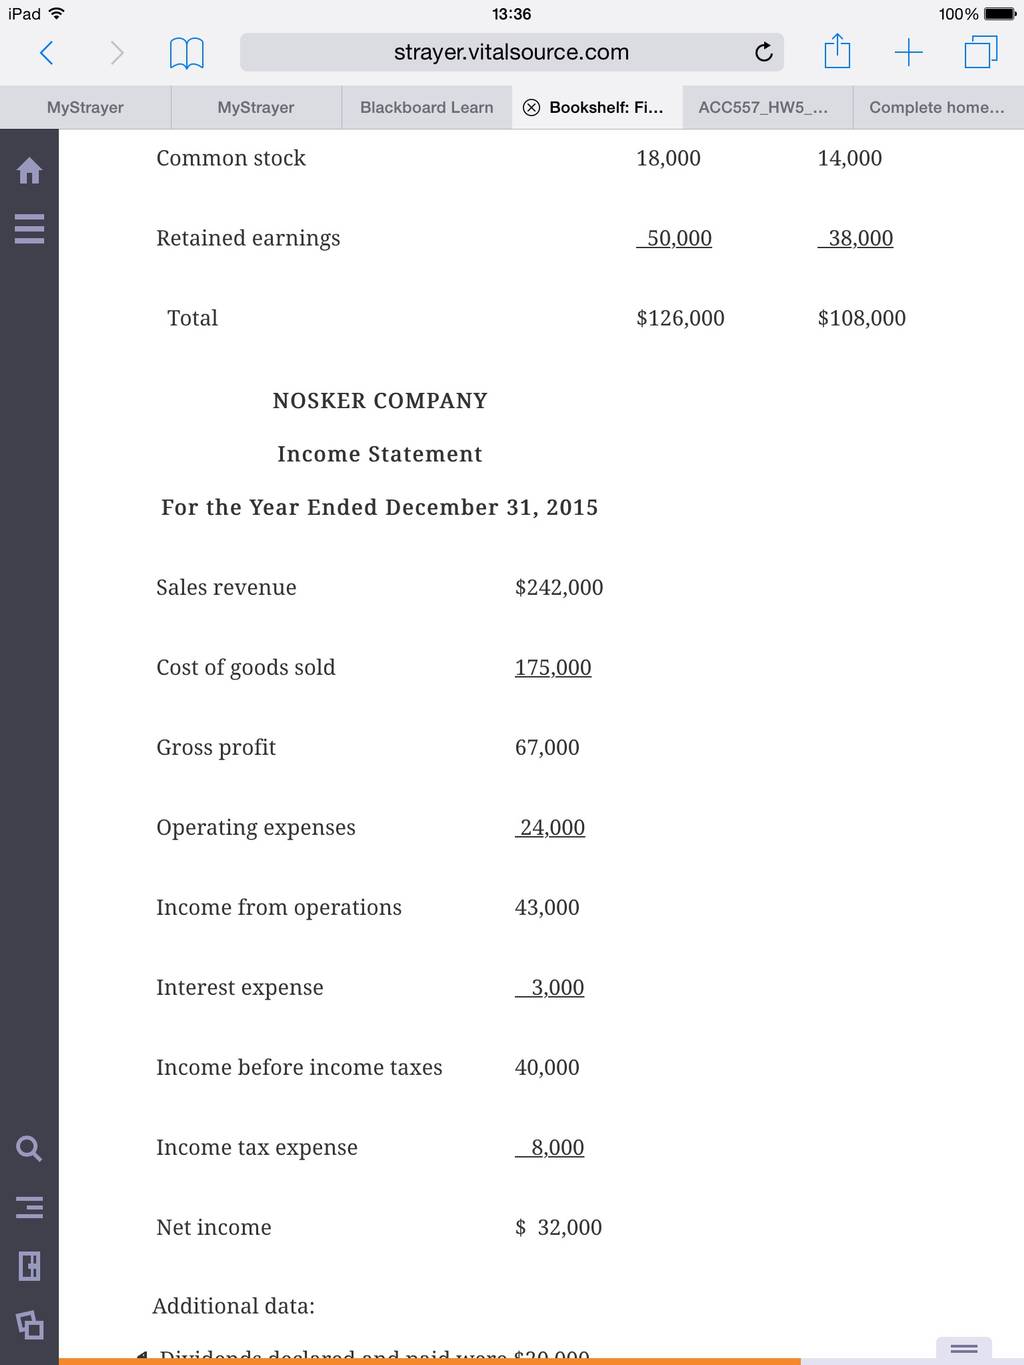The height and width of the screenshot is (1365, 1024).
Task: Open the sidebar highlighter tool icon
Action: 30,1324
